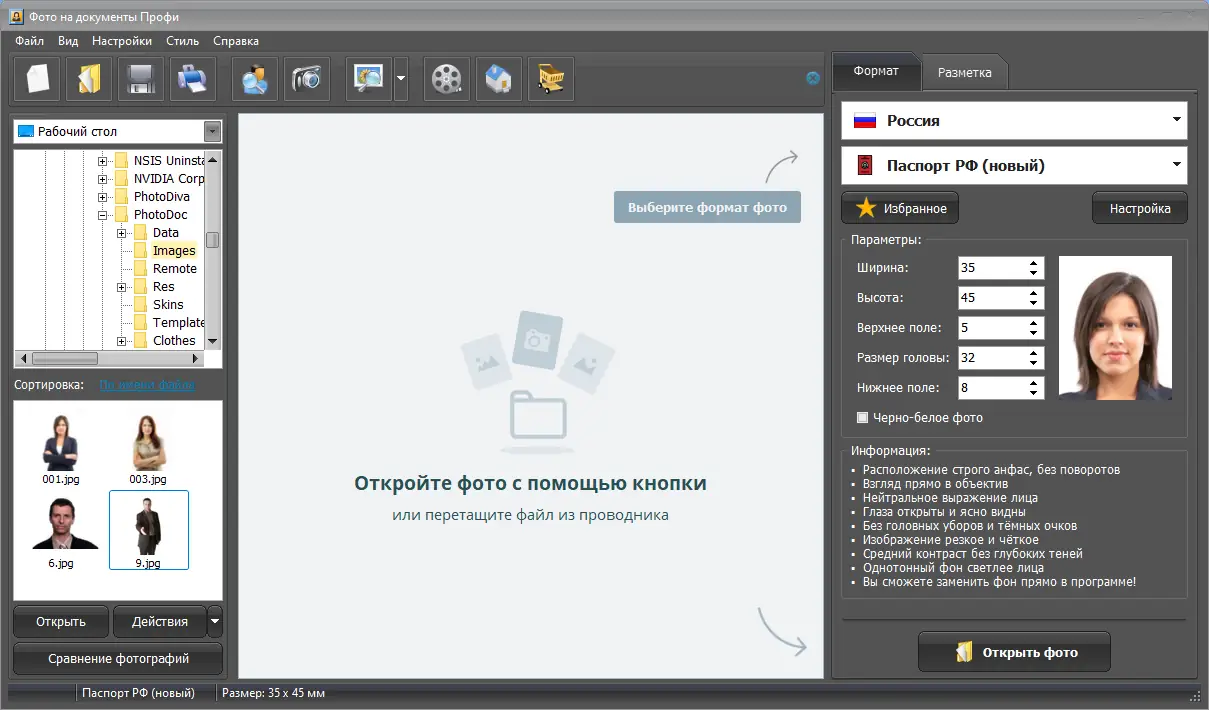Click the camera icon in toolbar

coord(307,79)
